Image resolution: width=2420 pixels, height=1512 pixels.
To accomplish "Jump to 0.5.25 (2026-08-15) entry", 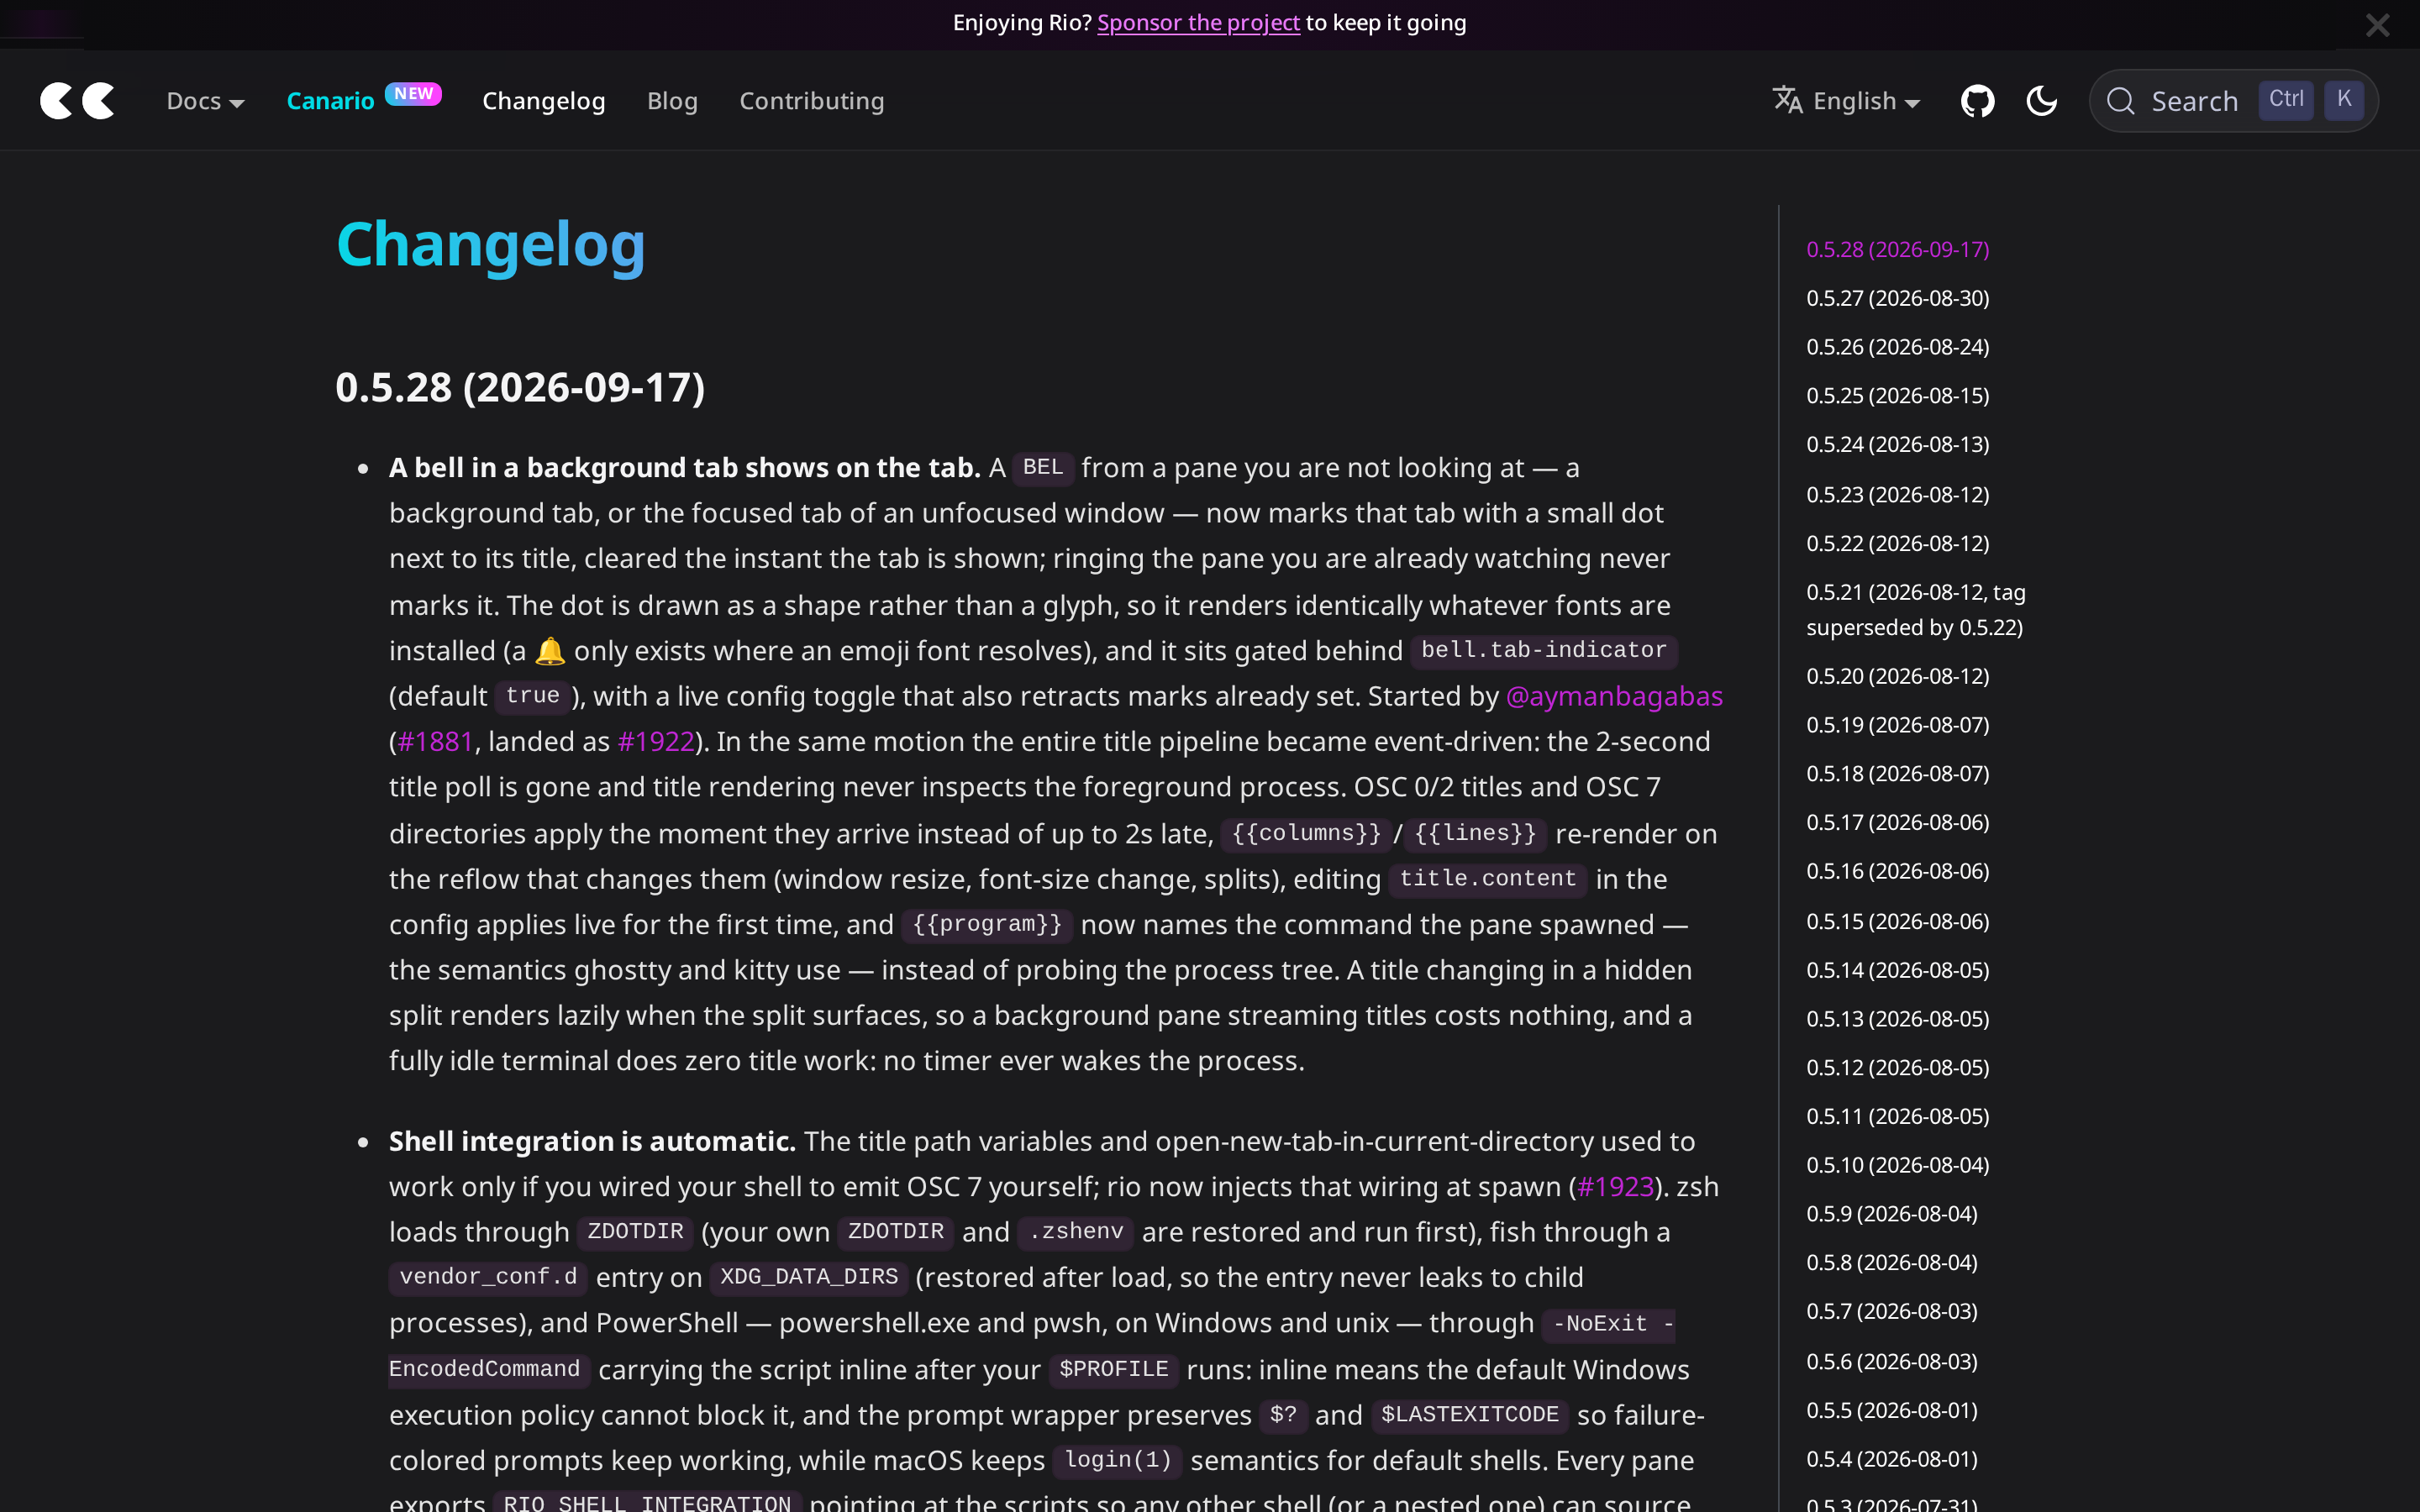I will [1897, 396].
